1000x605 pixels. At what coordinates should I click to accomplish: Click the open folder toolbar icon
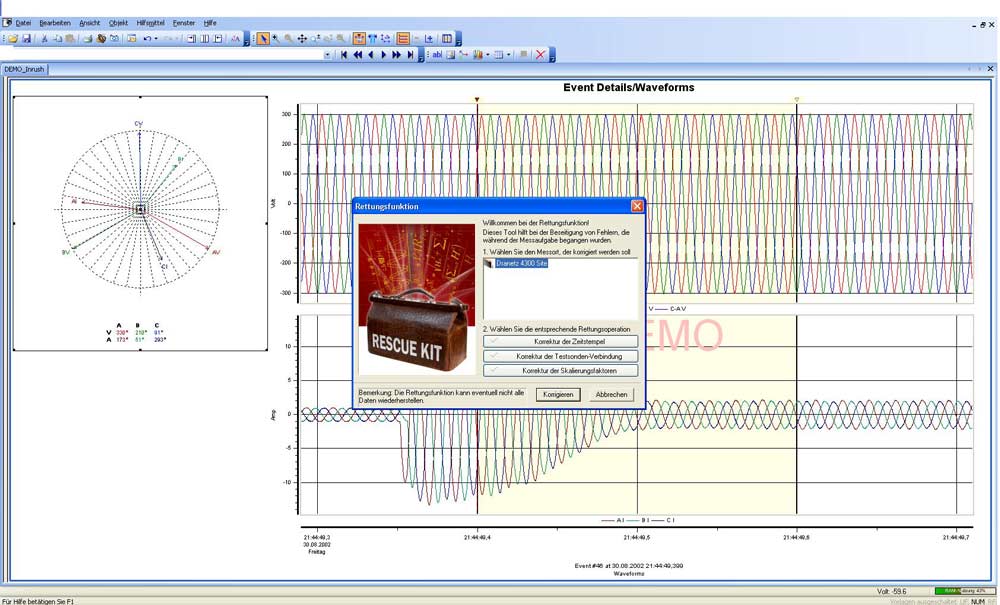(x=13, y=38)
